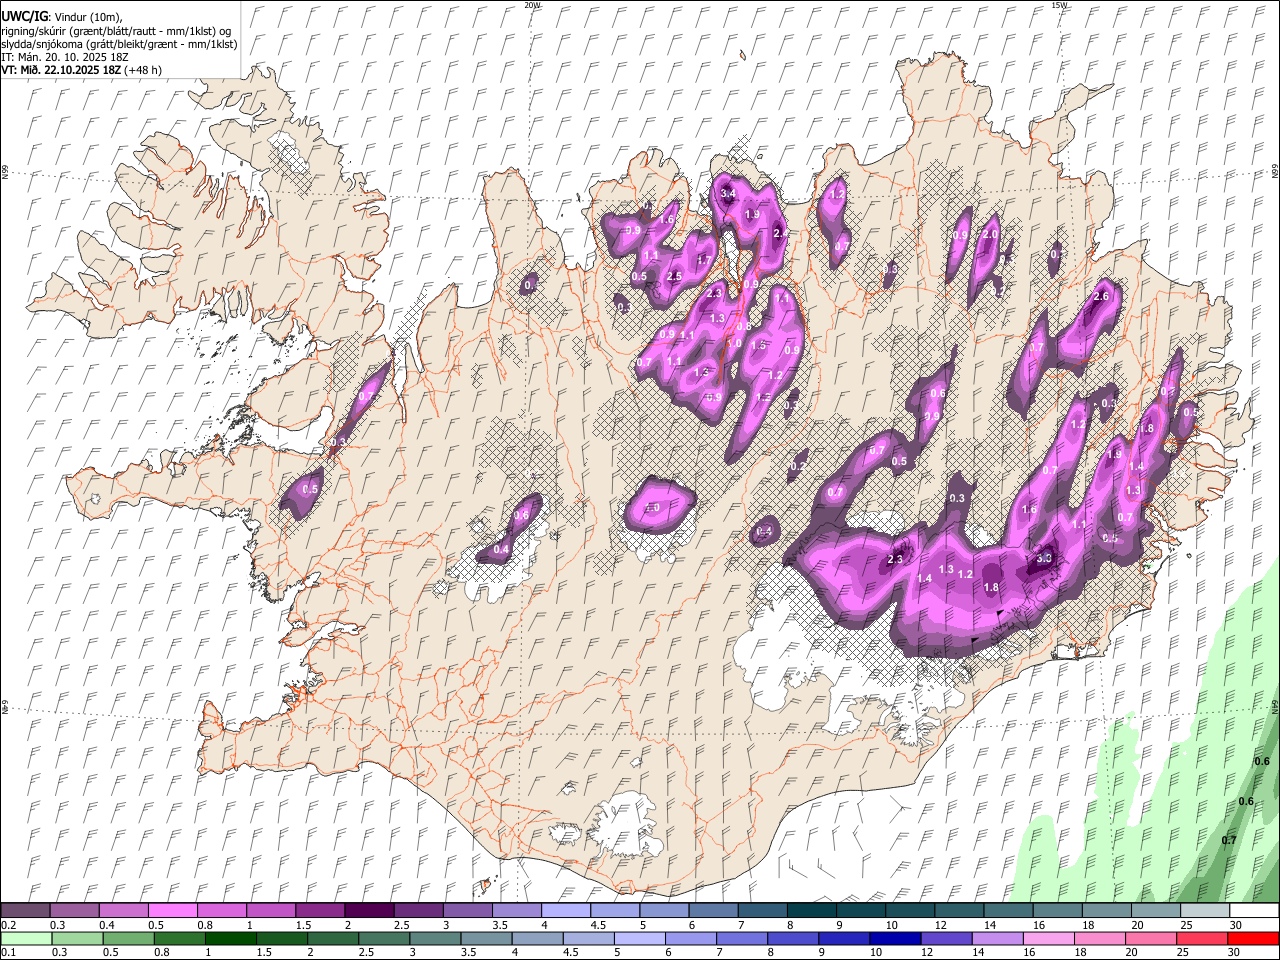Viewport: 1280px width, 960px height.
Task: Click the royal blue rain scale swatch at 8
Action: click(792, 939)
